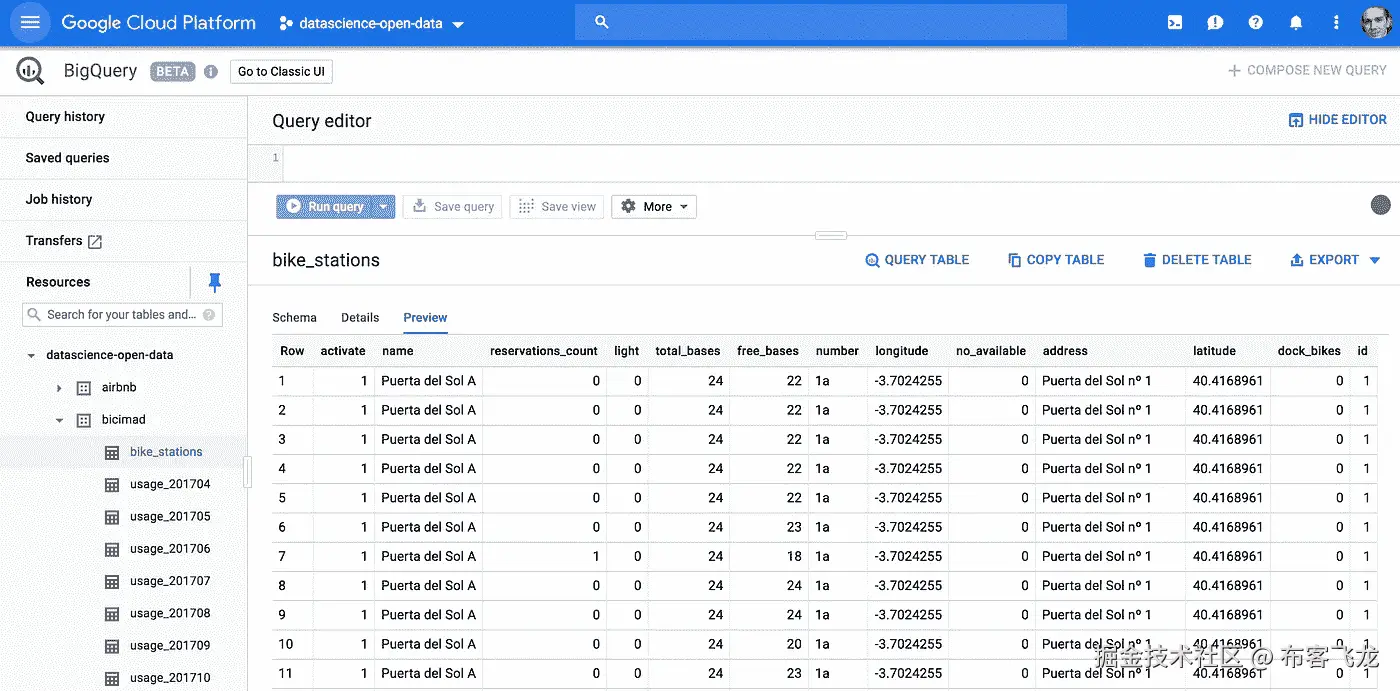The width and height of the screenshot is (1400, 691).
Task: Click the free_bases column header
Action: pyautogui.click(x=768, y=351)
